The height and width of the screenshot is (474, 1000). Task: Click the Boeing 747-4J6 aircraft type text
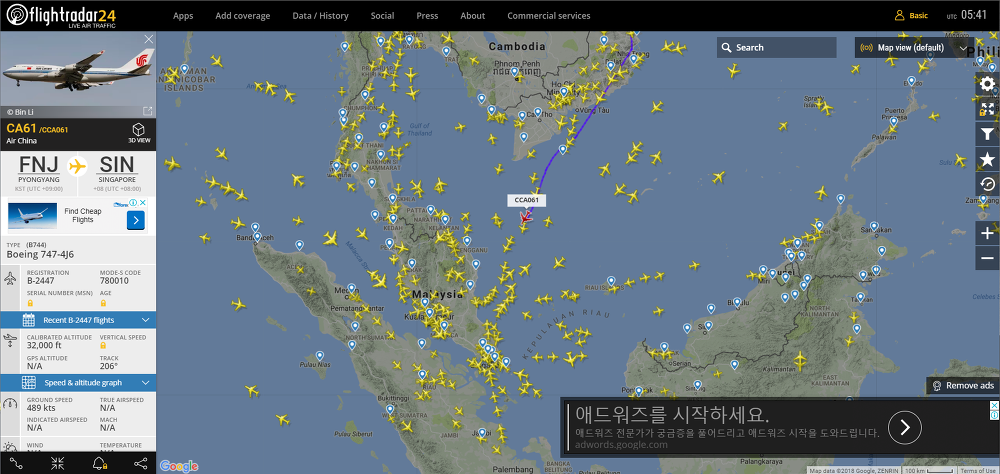[x=40, y=255]
